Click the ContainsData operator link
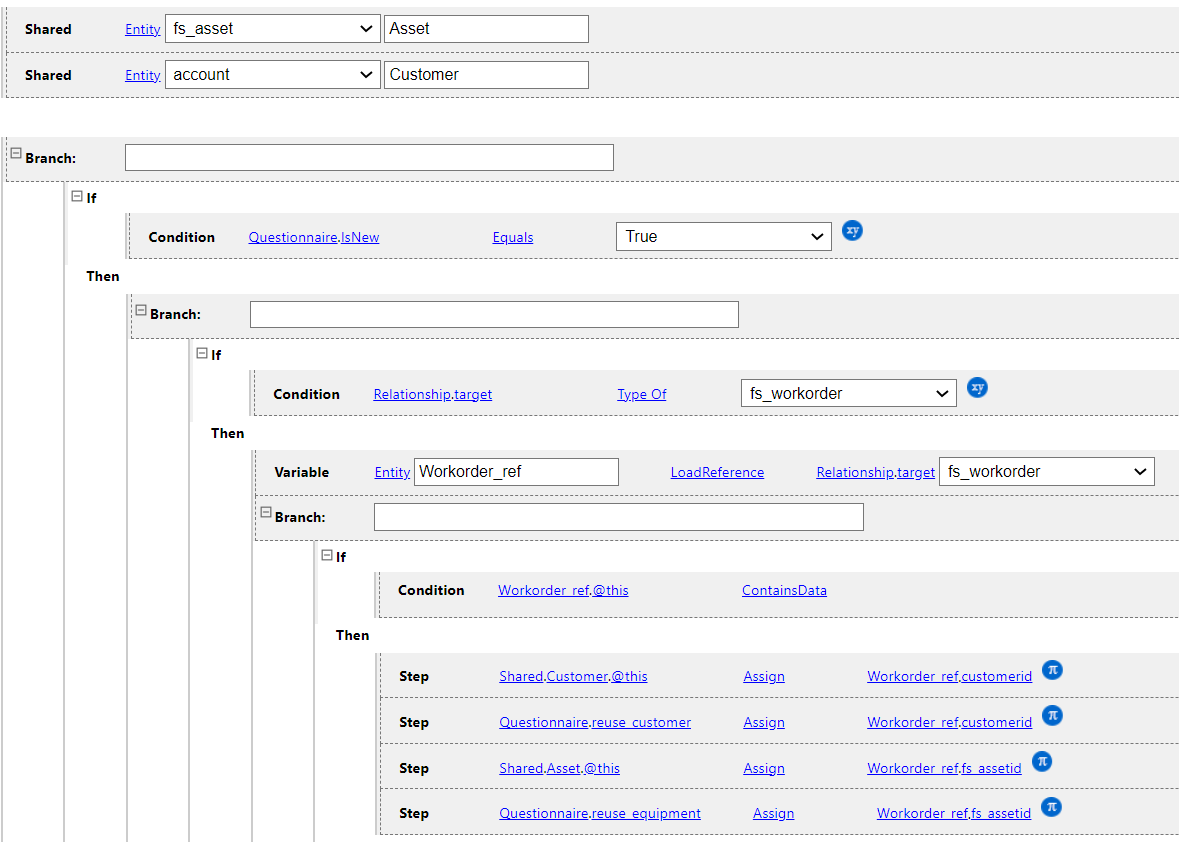 [x=784, y=591]
